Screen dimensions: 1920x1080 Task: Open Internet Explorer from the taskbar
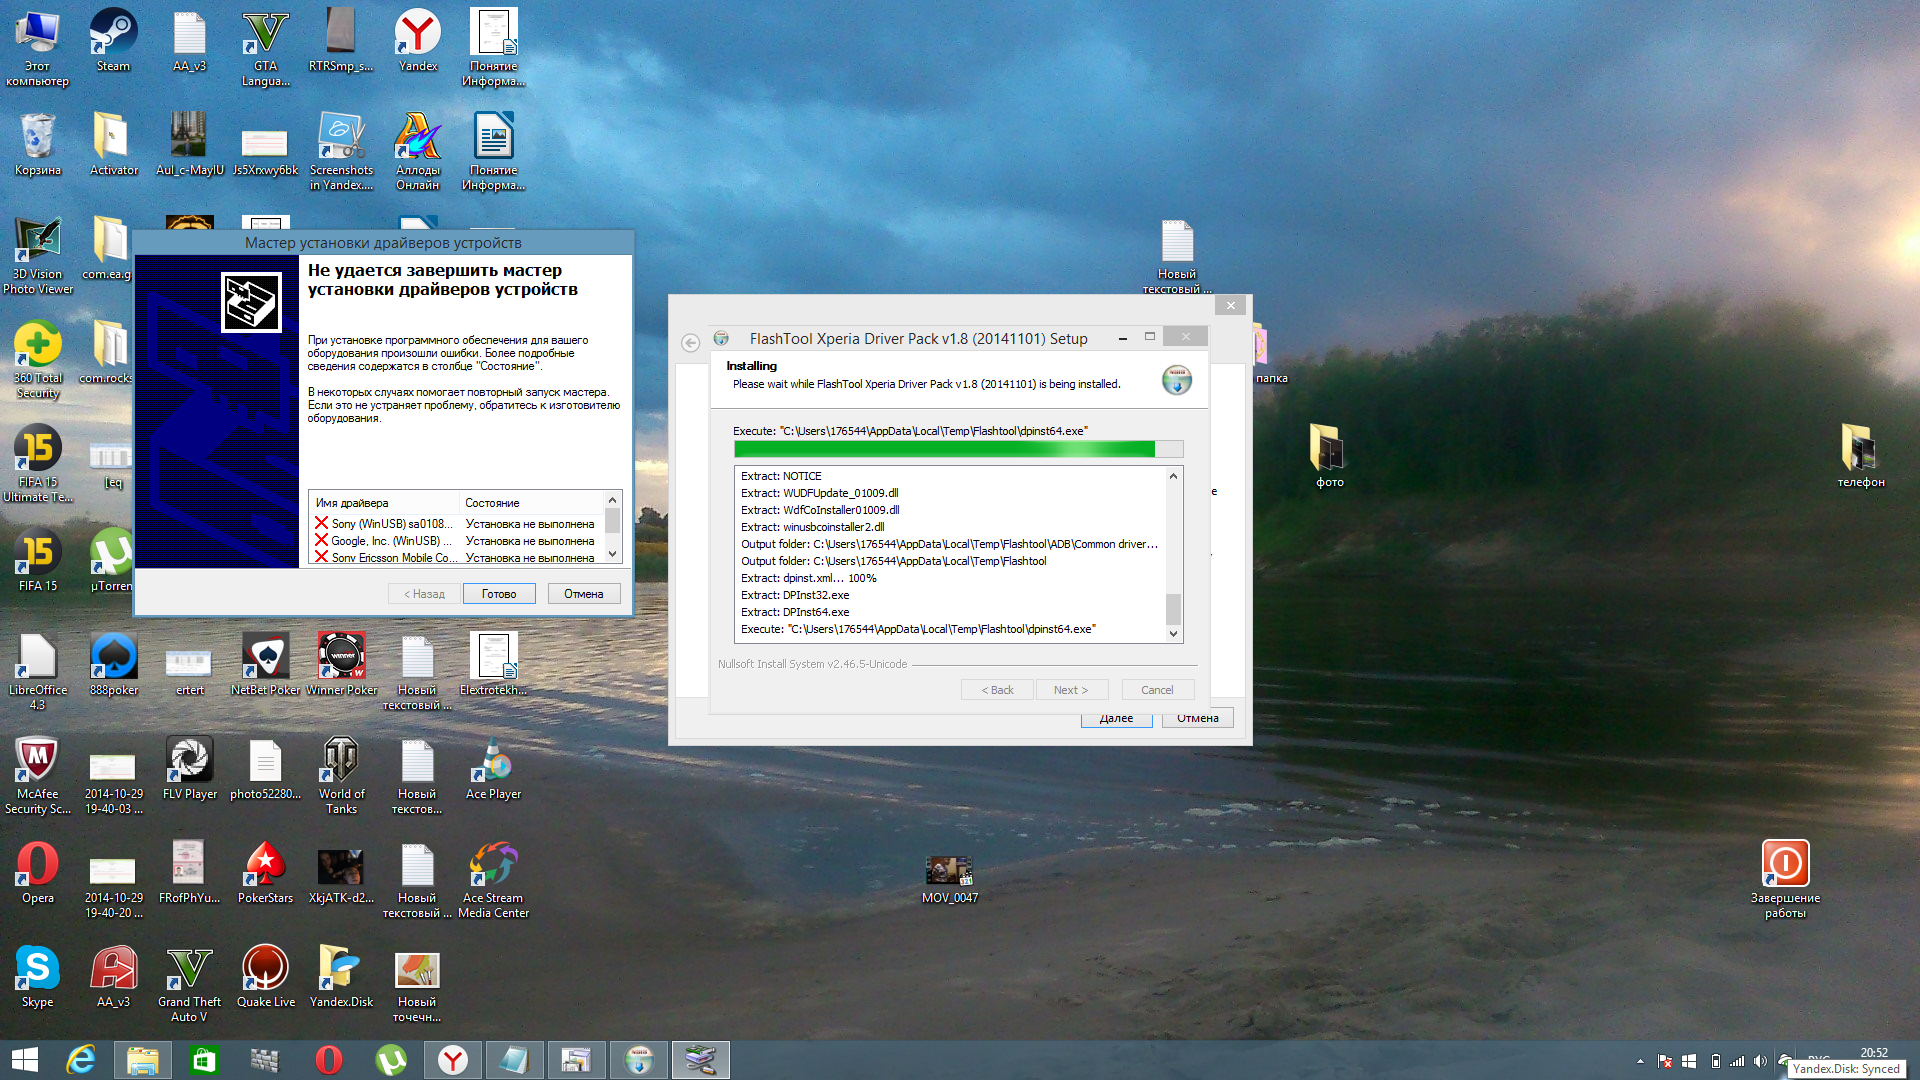tap(80, 1060)
